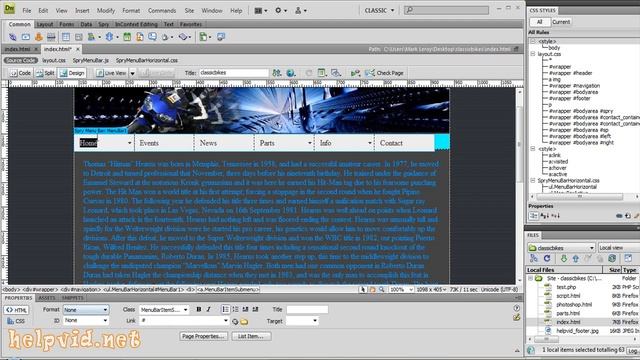
Task: Click Browse for File folder icon
Action: coord(244,321)
